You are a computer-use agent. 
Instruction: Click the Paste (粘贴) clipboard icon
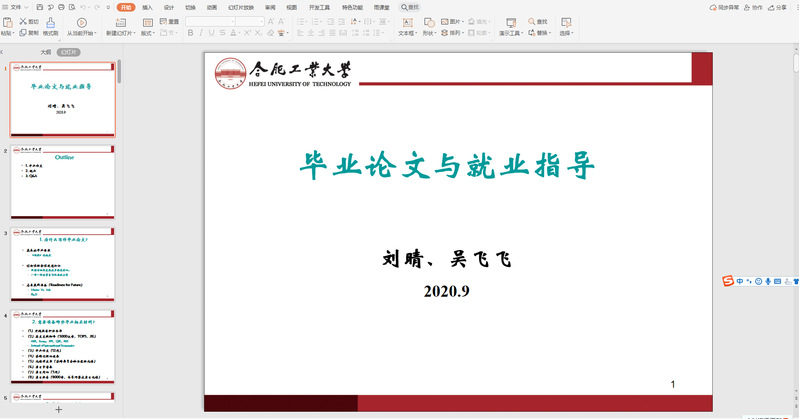click(7, 21)
